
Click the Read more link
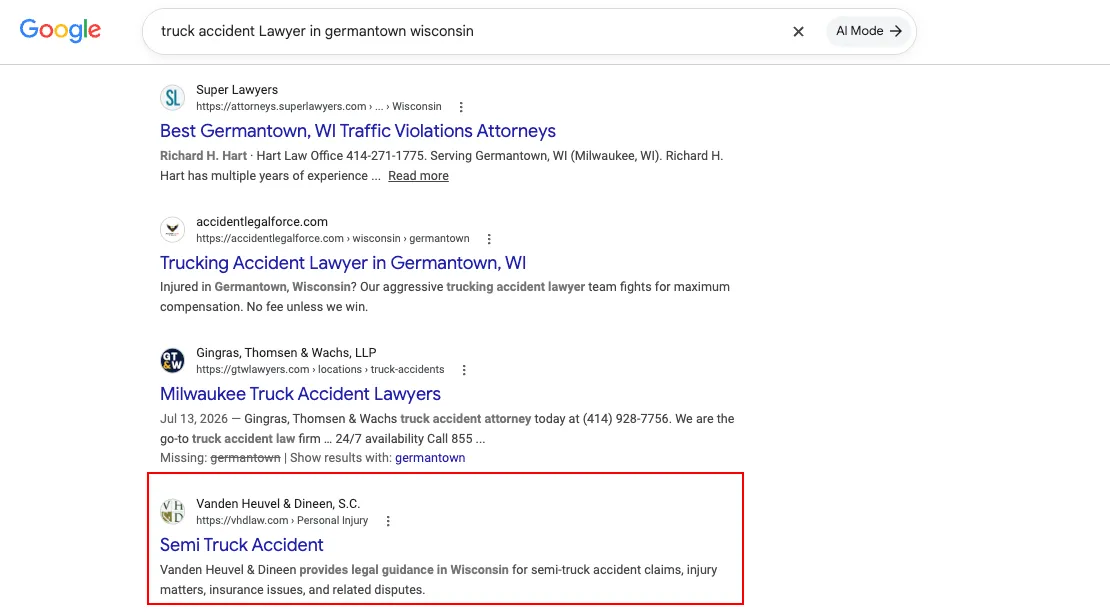point(418,176)
